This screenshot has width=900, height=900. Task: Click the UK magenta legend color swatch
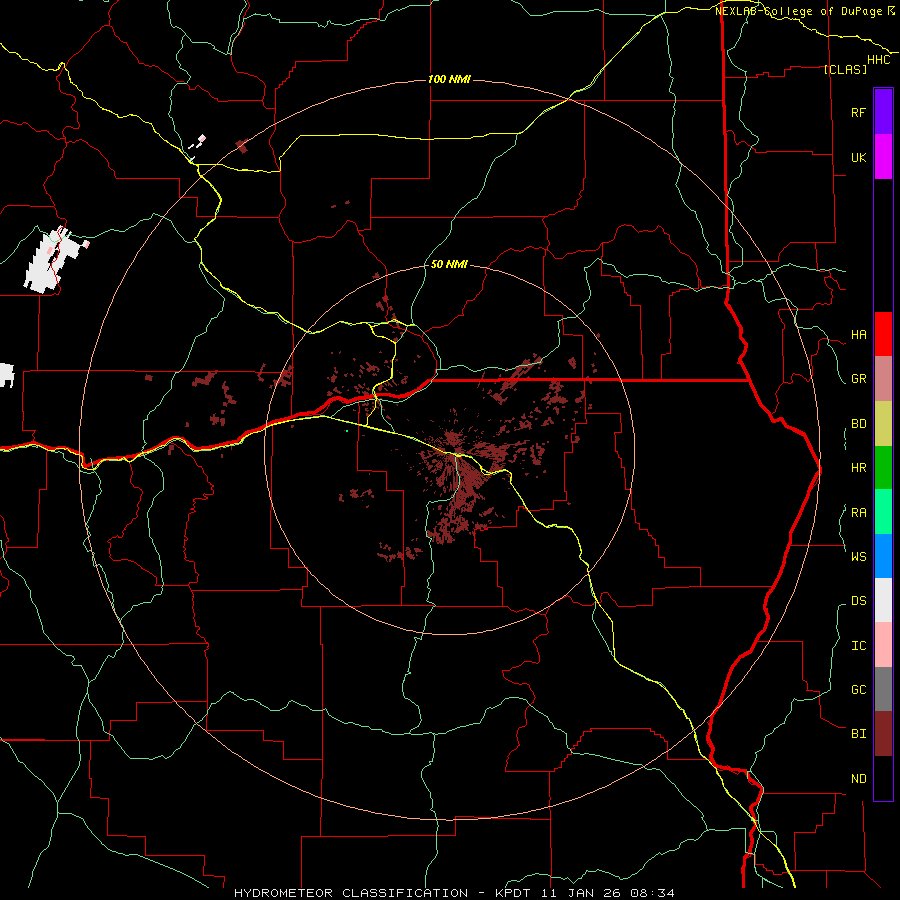click(883, 157)
